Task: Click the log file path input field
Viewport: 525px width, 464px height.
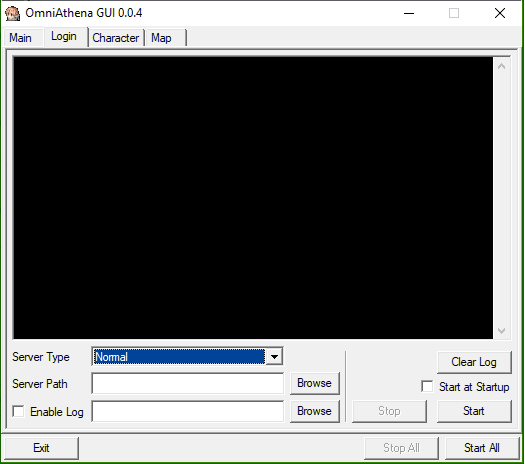Action: [188, 411]
